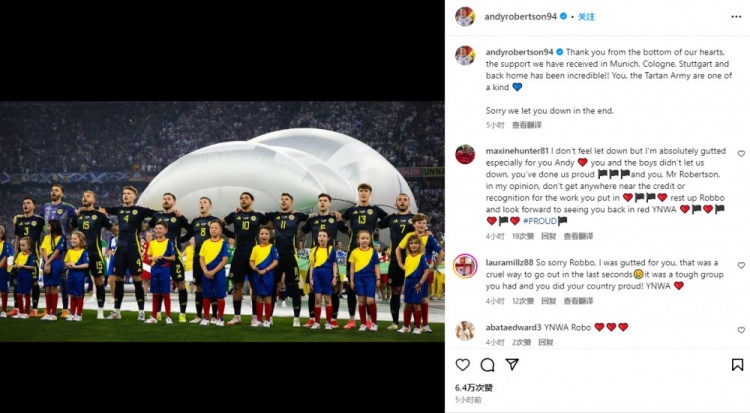Viewport: 750px width, 413px height.
Task: Click the verified badge next to andyrobertson94 header
Action: [563, 16]
